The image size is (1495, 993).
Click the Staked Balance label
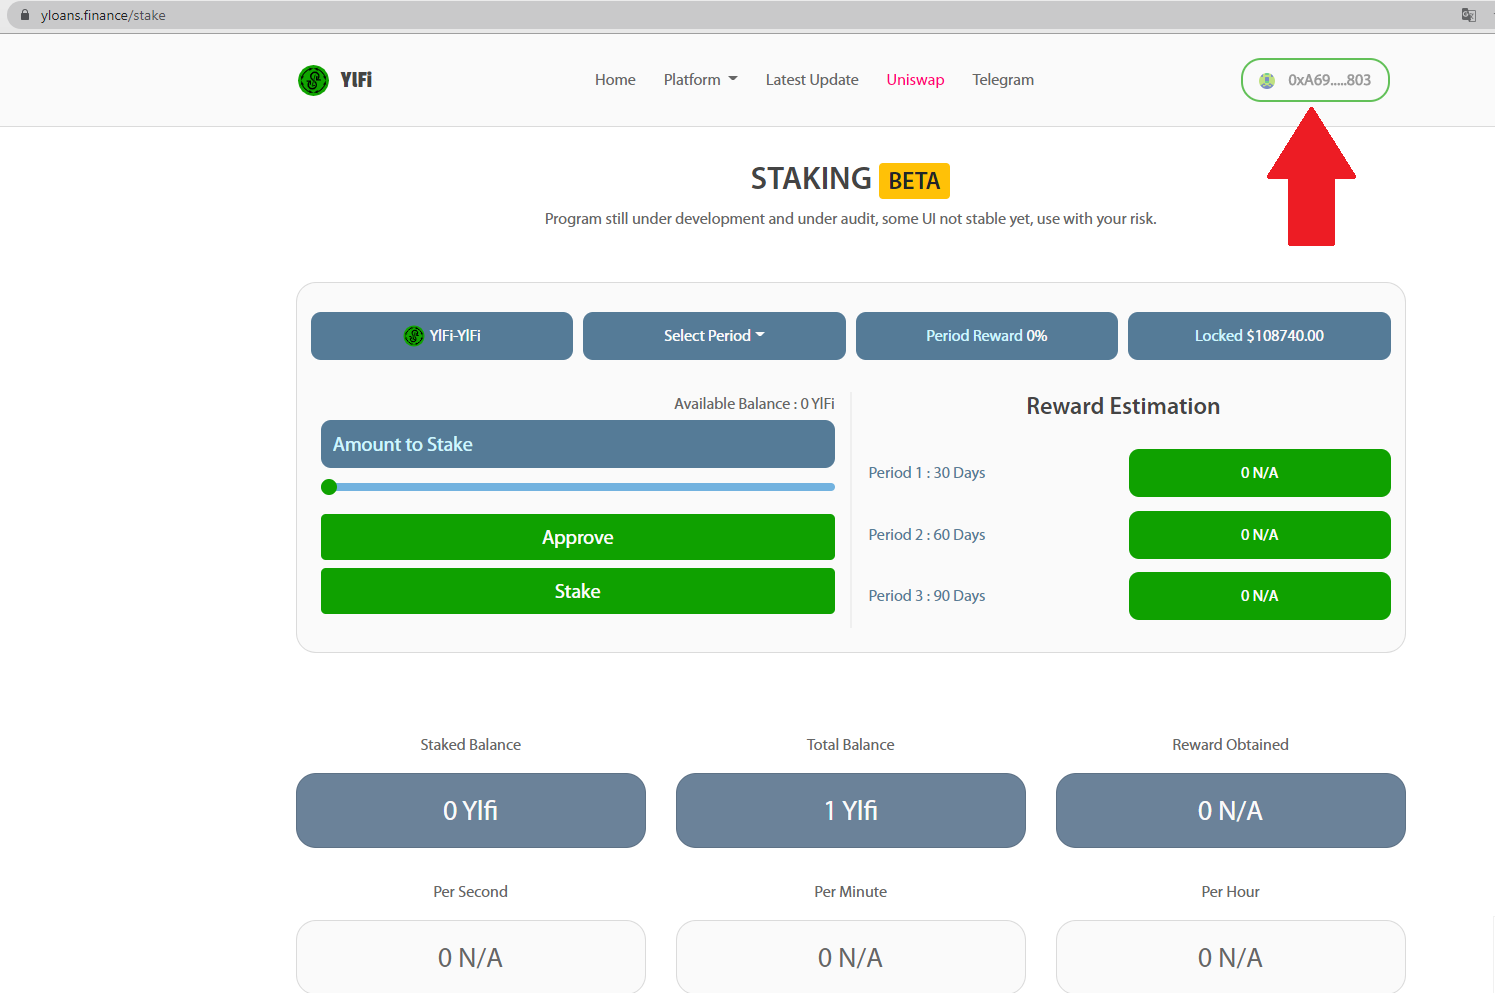click(471, 745)
